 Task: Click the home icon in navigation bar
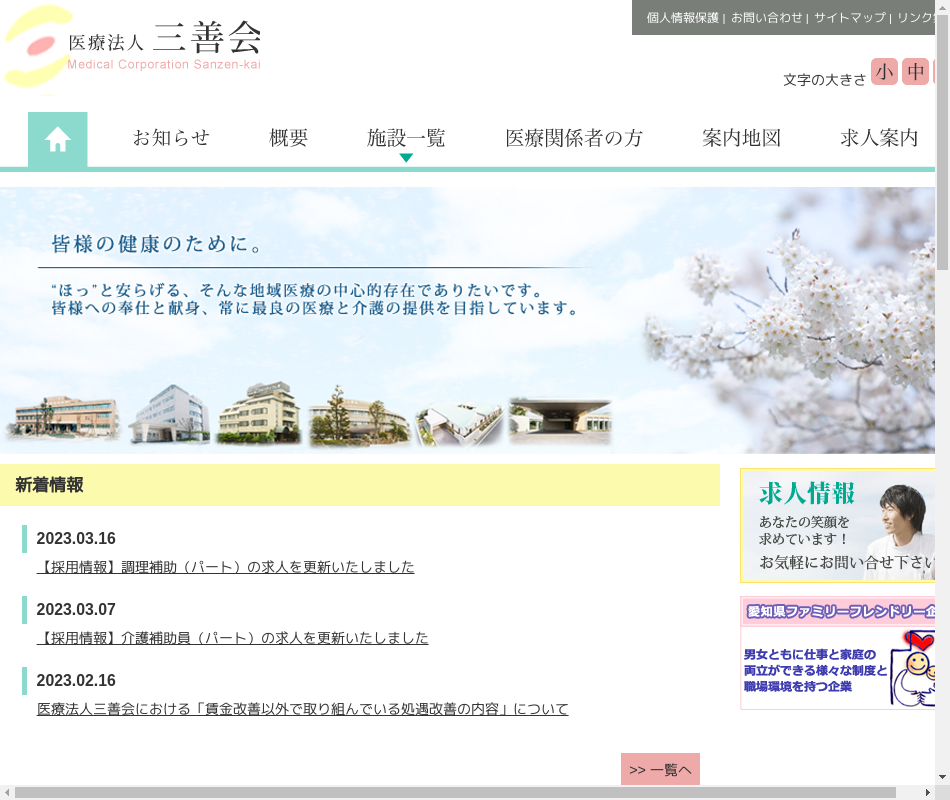pyautogui.click(x=58, y=139)
